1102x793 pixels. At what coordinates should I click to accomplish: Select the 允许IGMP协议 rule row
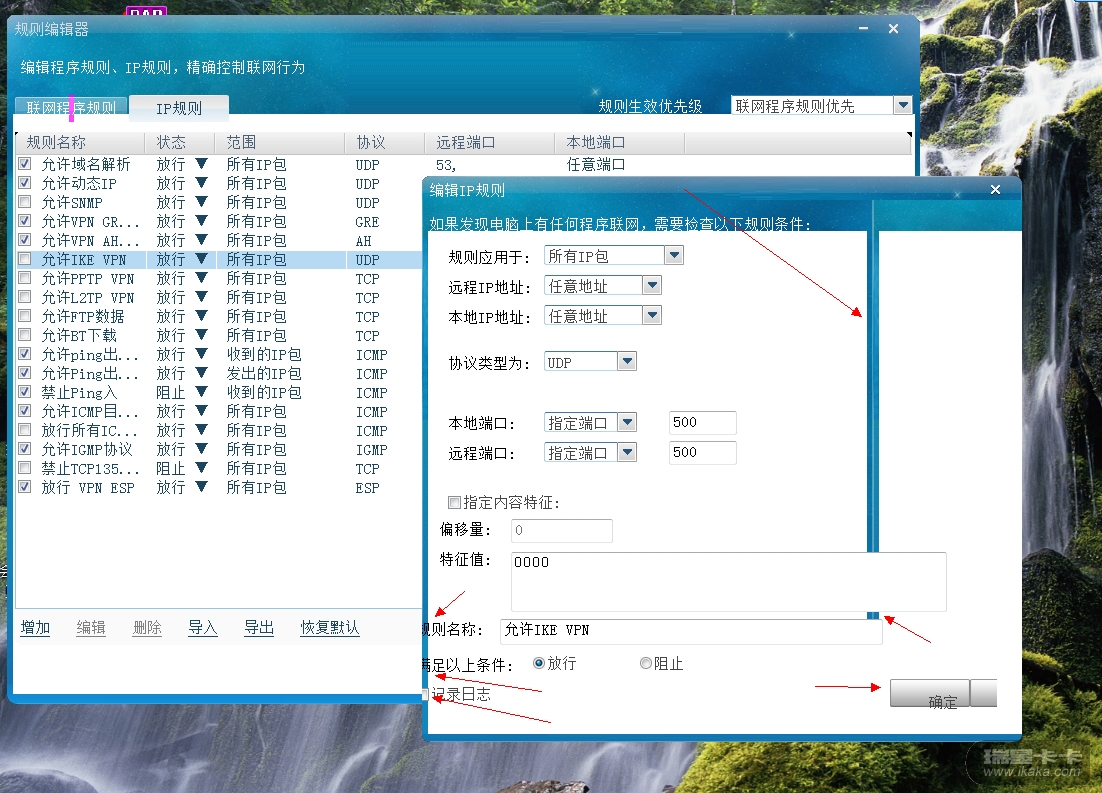[218, 449]
